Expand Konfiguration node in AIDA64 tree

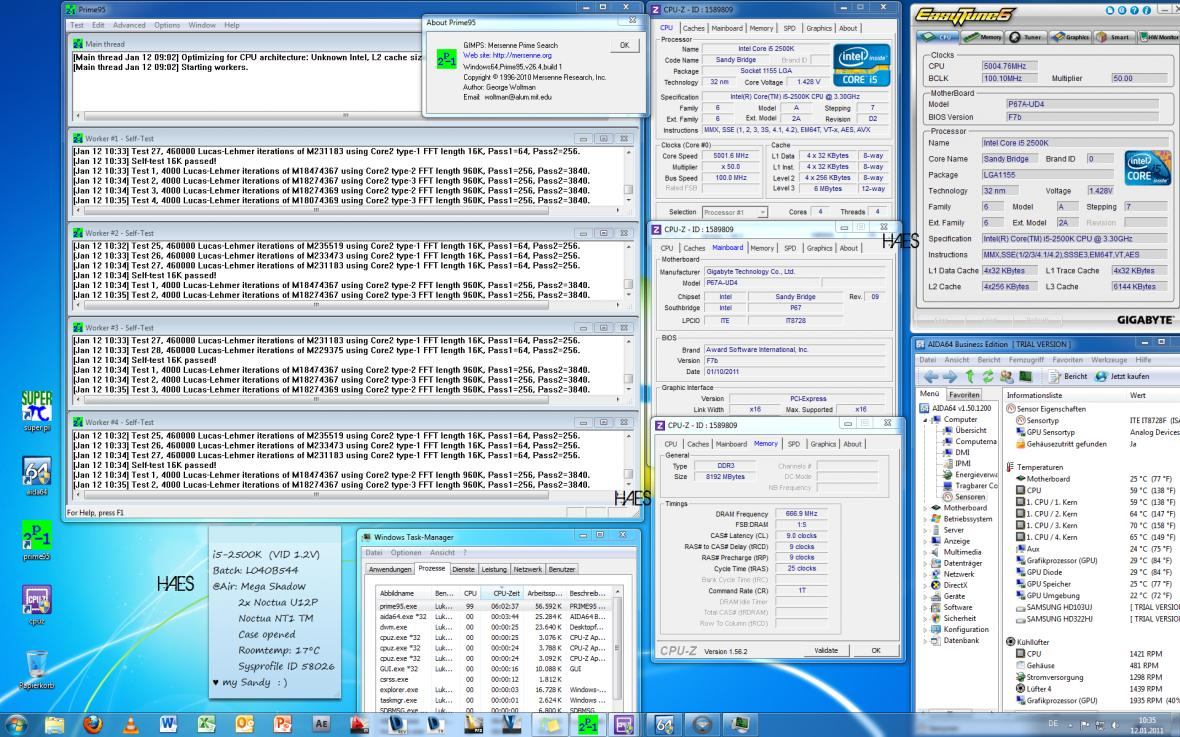click(x=926, y=629)
